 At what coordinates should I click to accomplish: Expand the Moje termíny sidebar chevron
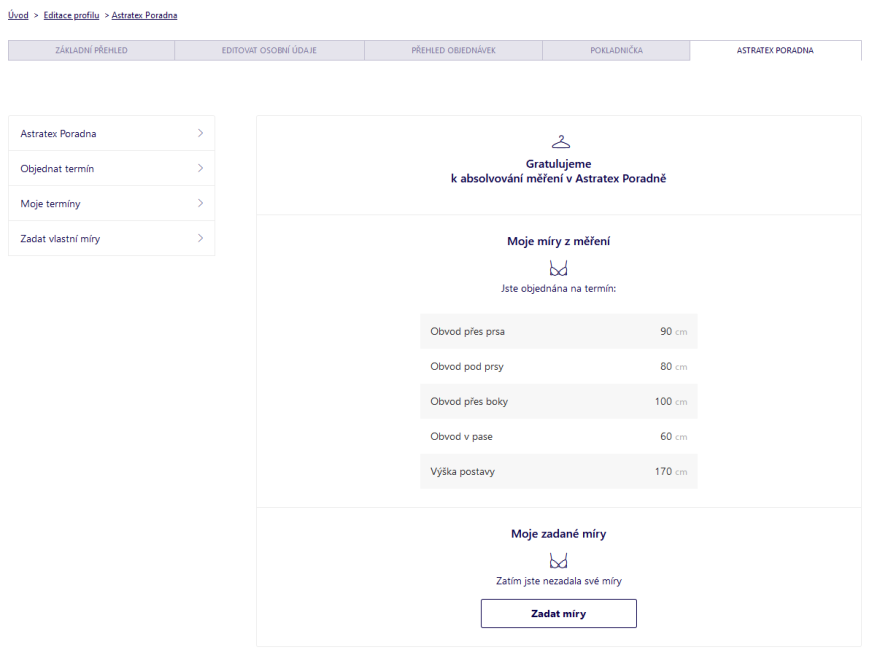tap(200, 203)
